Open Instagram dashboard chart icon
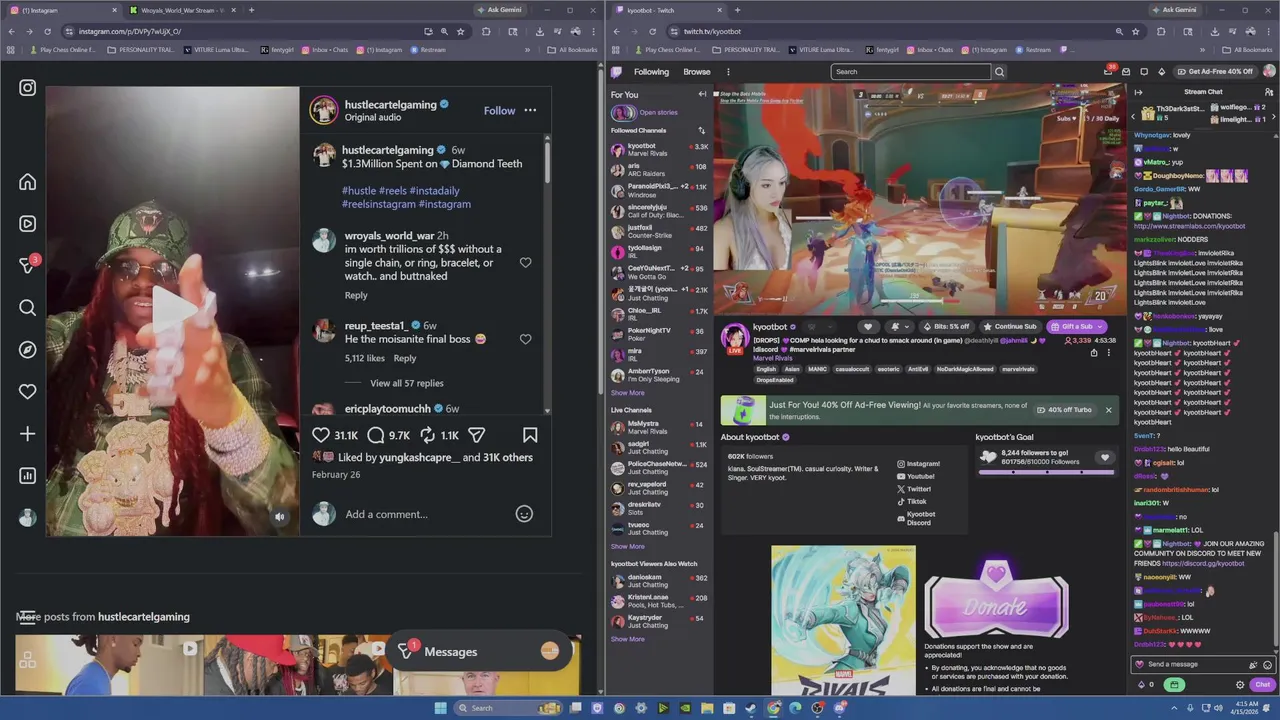 [27, 476]
